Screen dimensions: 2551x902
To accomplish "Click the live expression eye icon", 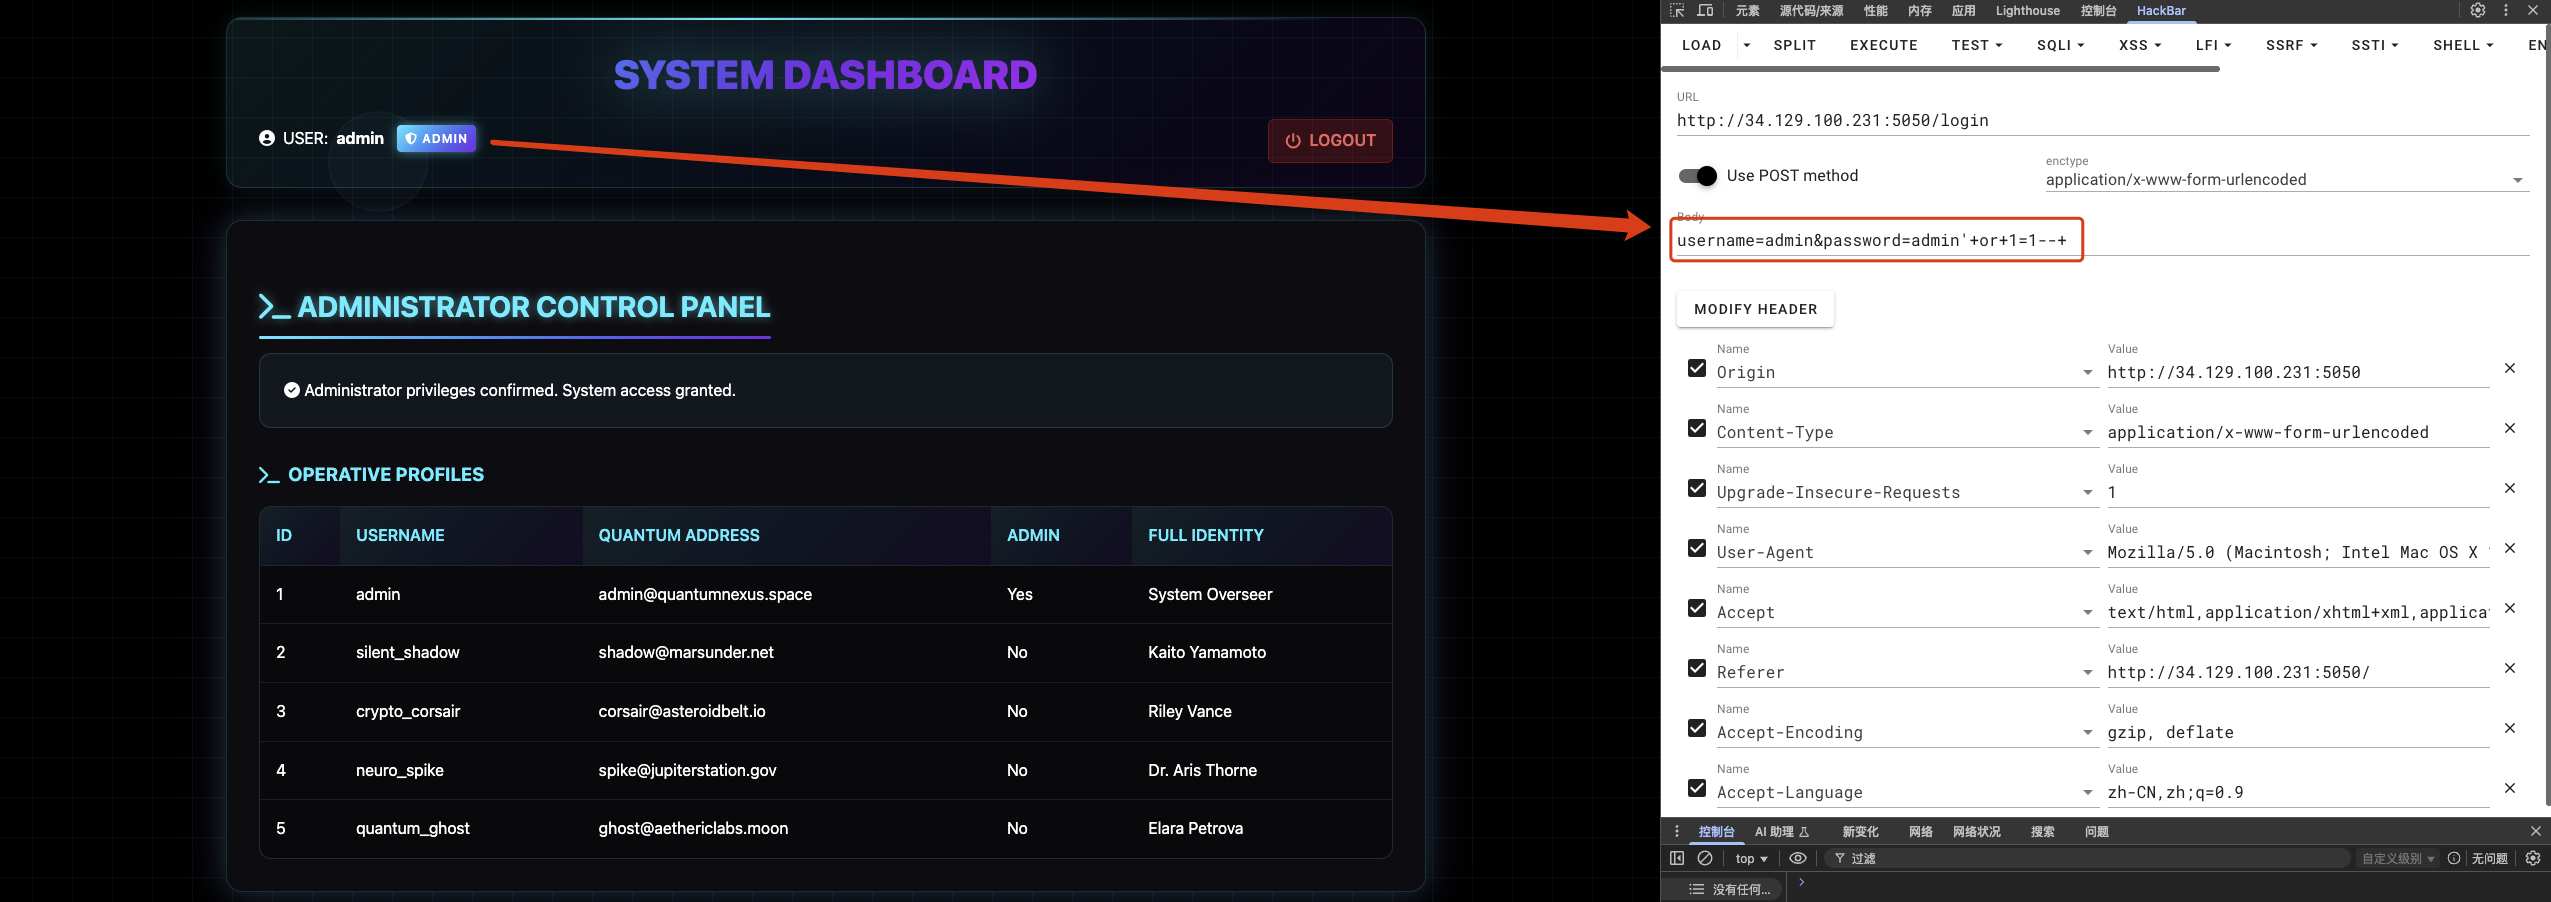I will click(1797, 858).
